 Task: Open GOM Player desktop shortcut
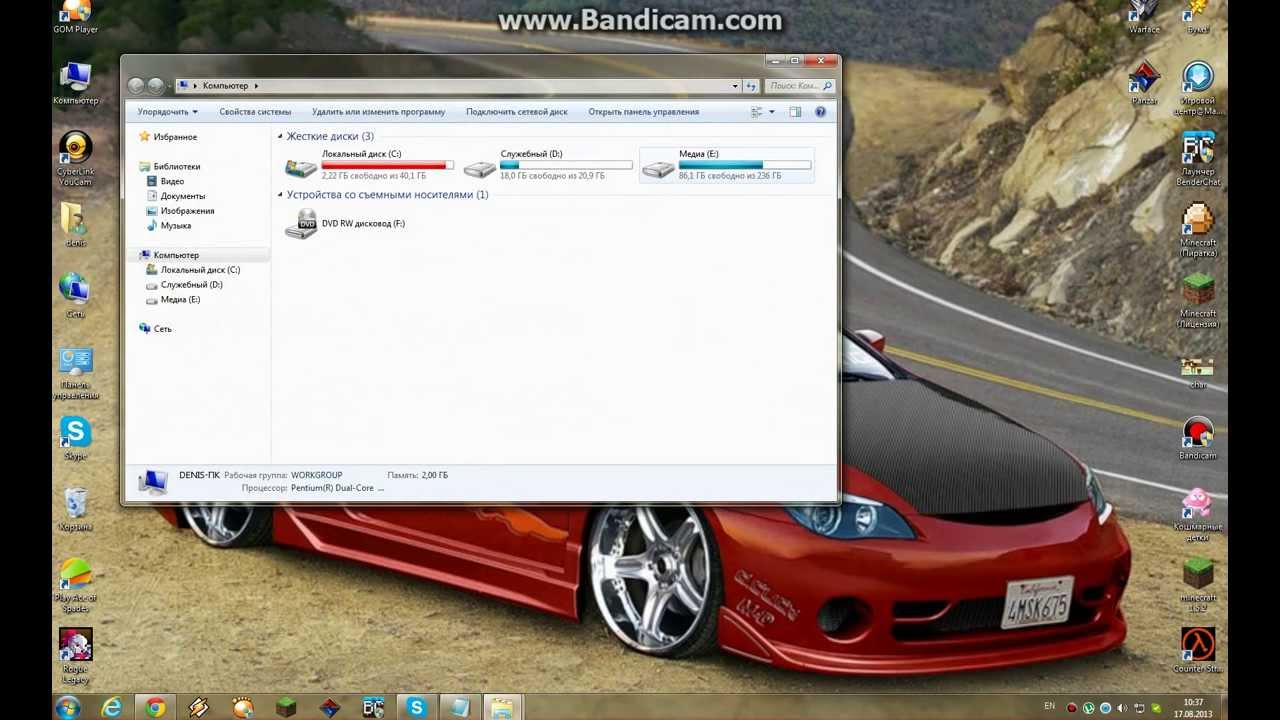pos(75,17)
